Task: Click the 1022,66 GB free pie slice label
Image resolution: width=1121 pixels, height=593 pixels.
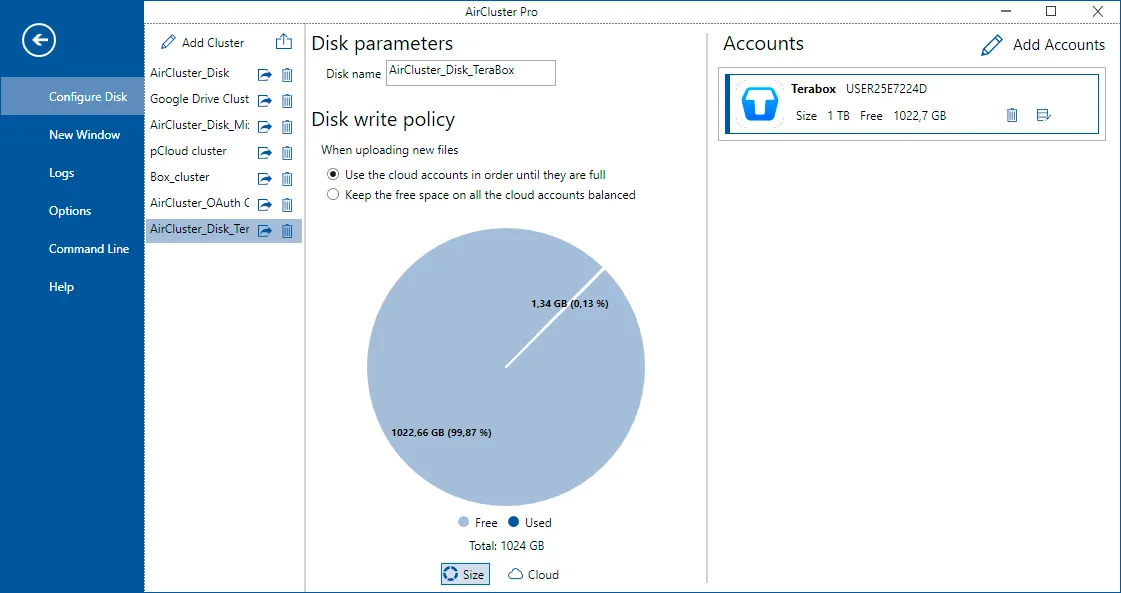Action: [x=441, y=433]
